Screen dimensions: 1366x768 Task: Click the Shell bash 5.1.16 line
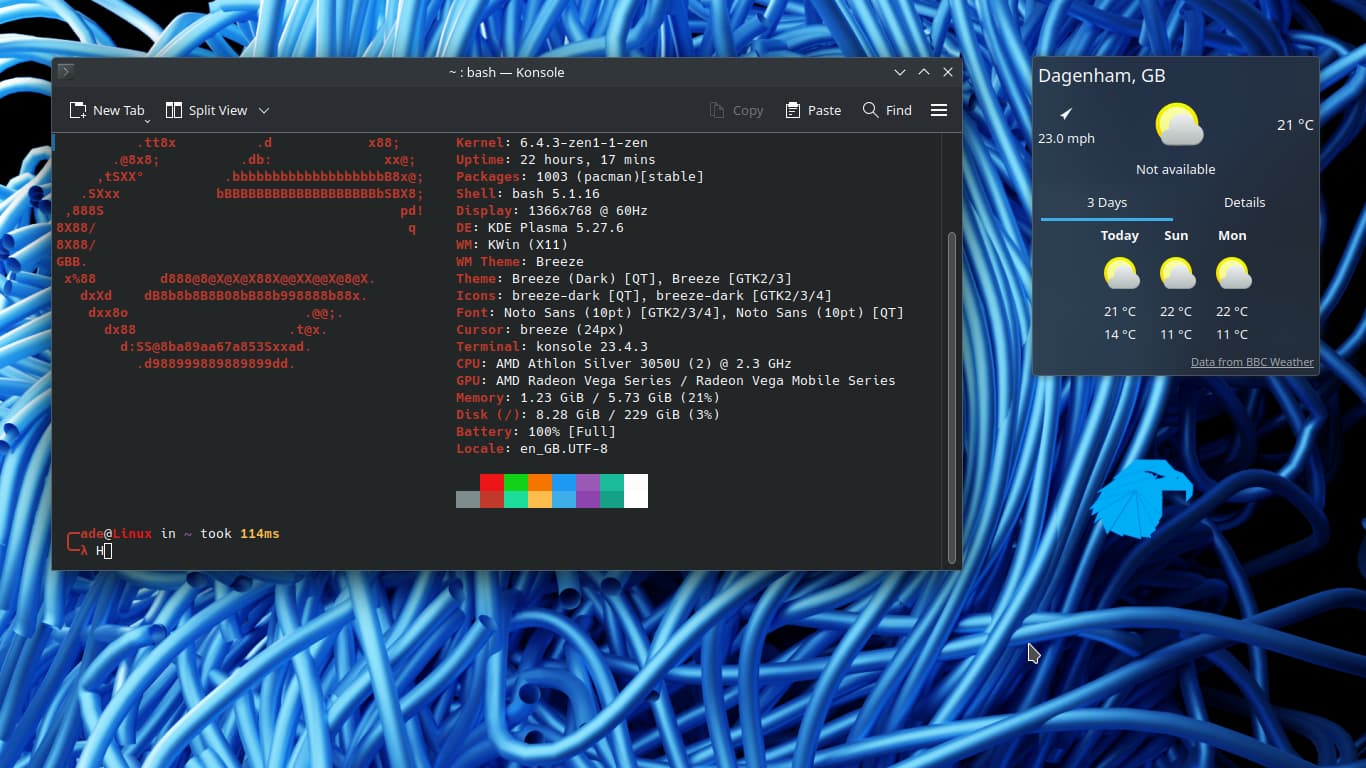pos(528,194)
